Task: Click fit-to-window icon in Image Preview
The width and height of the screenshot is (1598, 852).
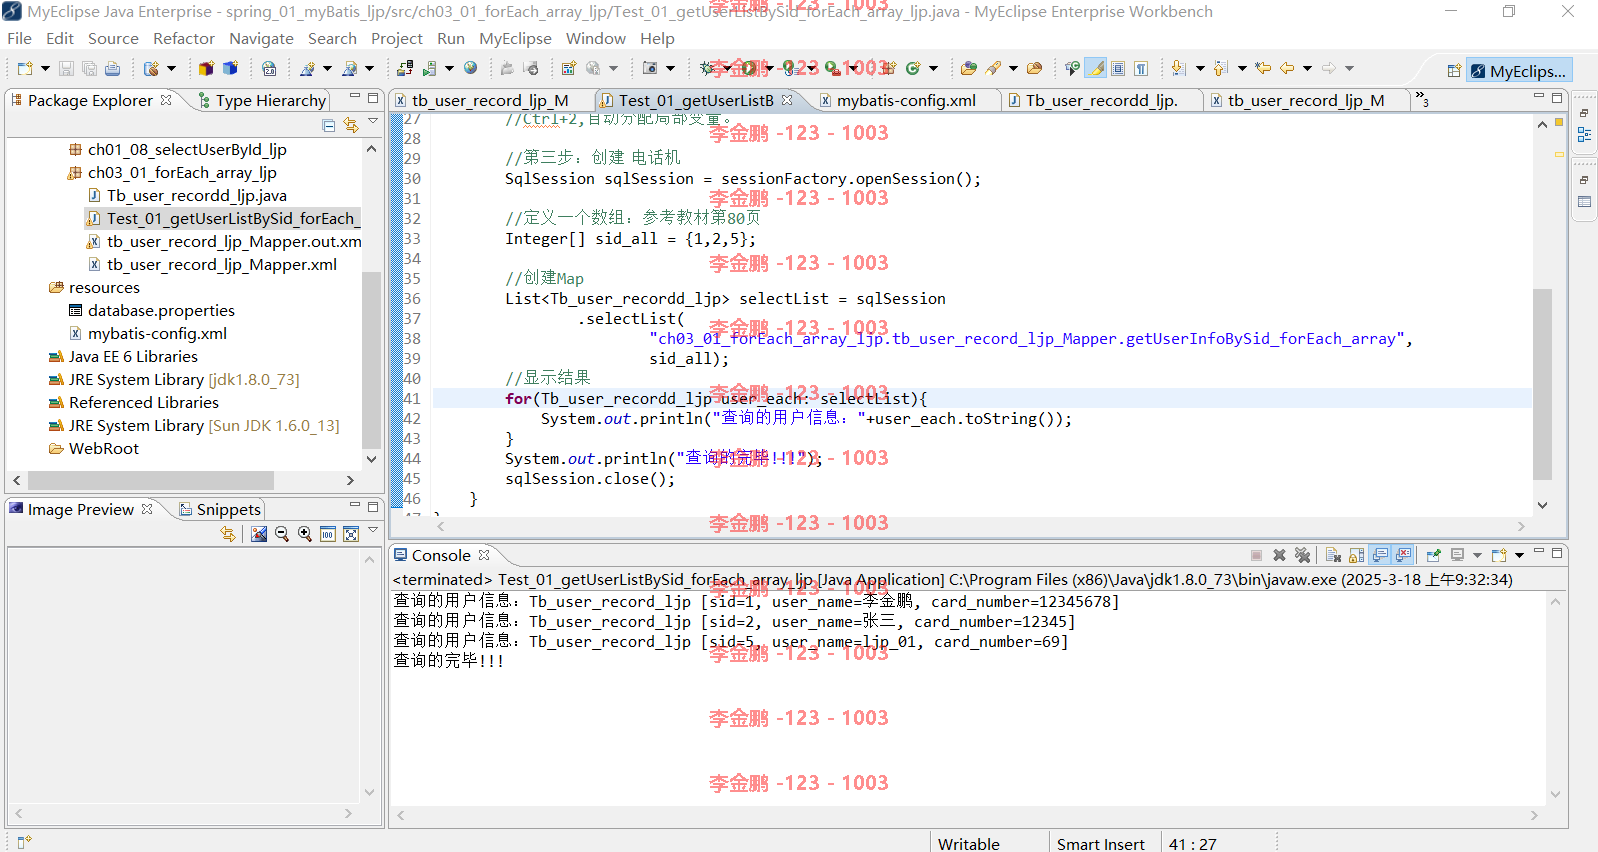Action: tap(351, 534)
